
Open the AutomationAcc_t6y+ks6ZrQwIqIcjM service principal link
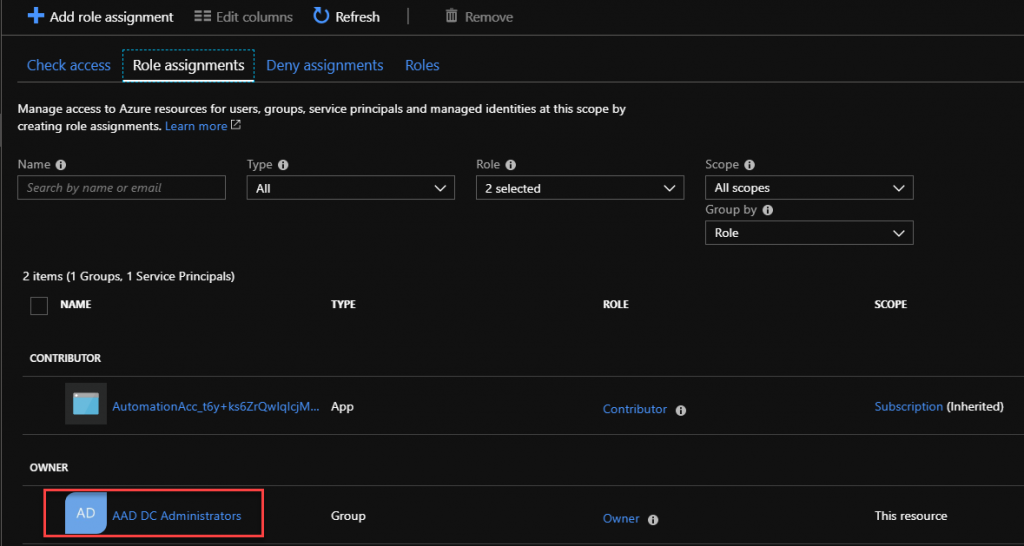pos(216,406)
